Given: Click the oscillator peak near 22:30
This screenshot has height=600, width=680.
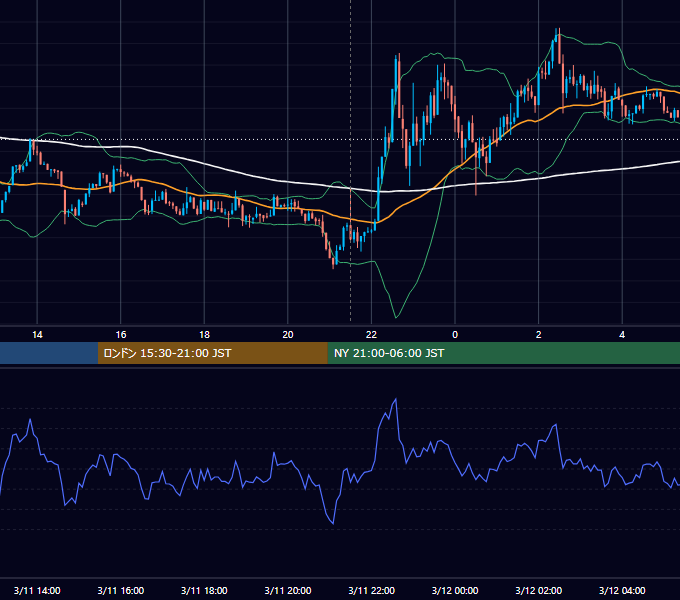Looking at the screenshot, I should pos(396,399).
